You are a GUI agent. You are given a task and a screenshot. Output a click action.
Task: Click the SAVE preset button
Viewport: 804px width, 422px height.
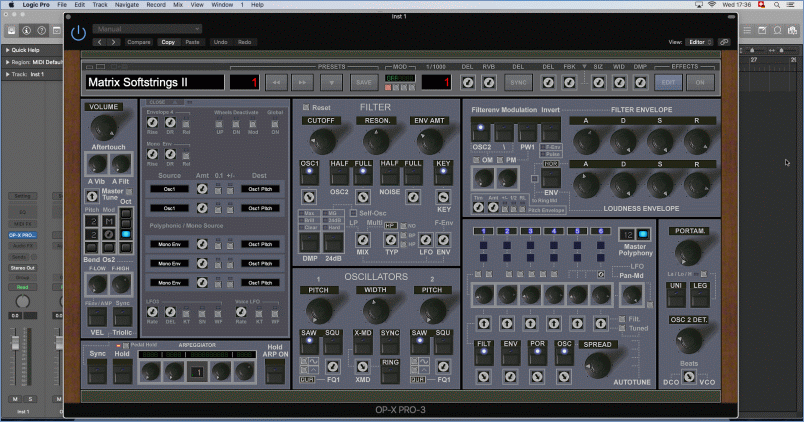[364, 83]
